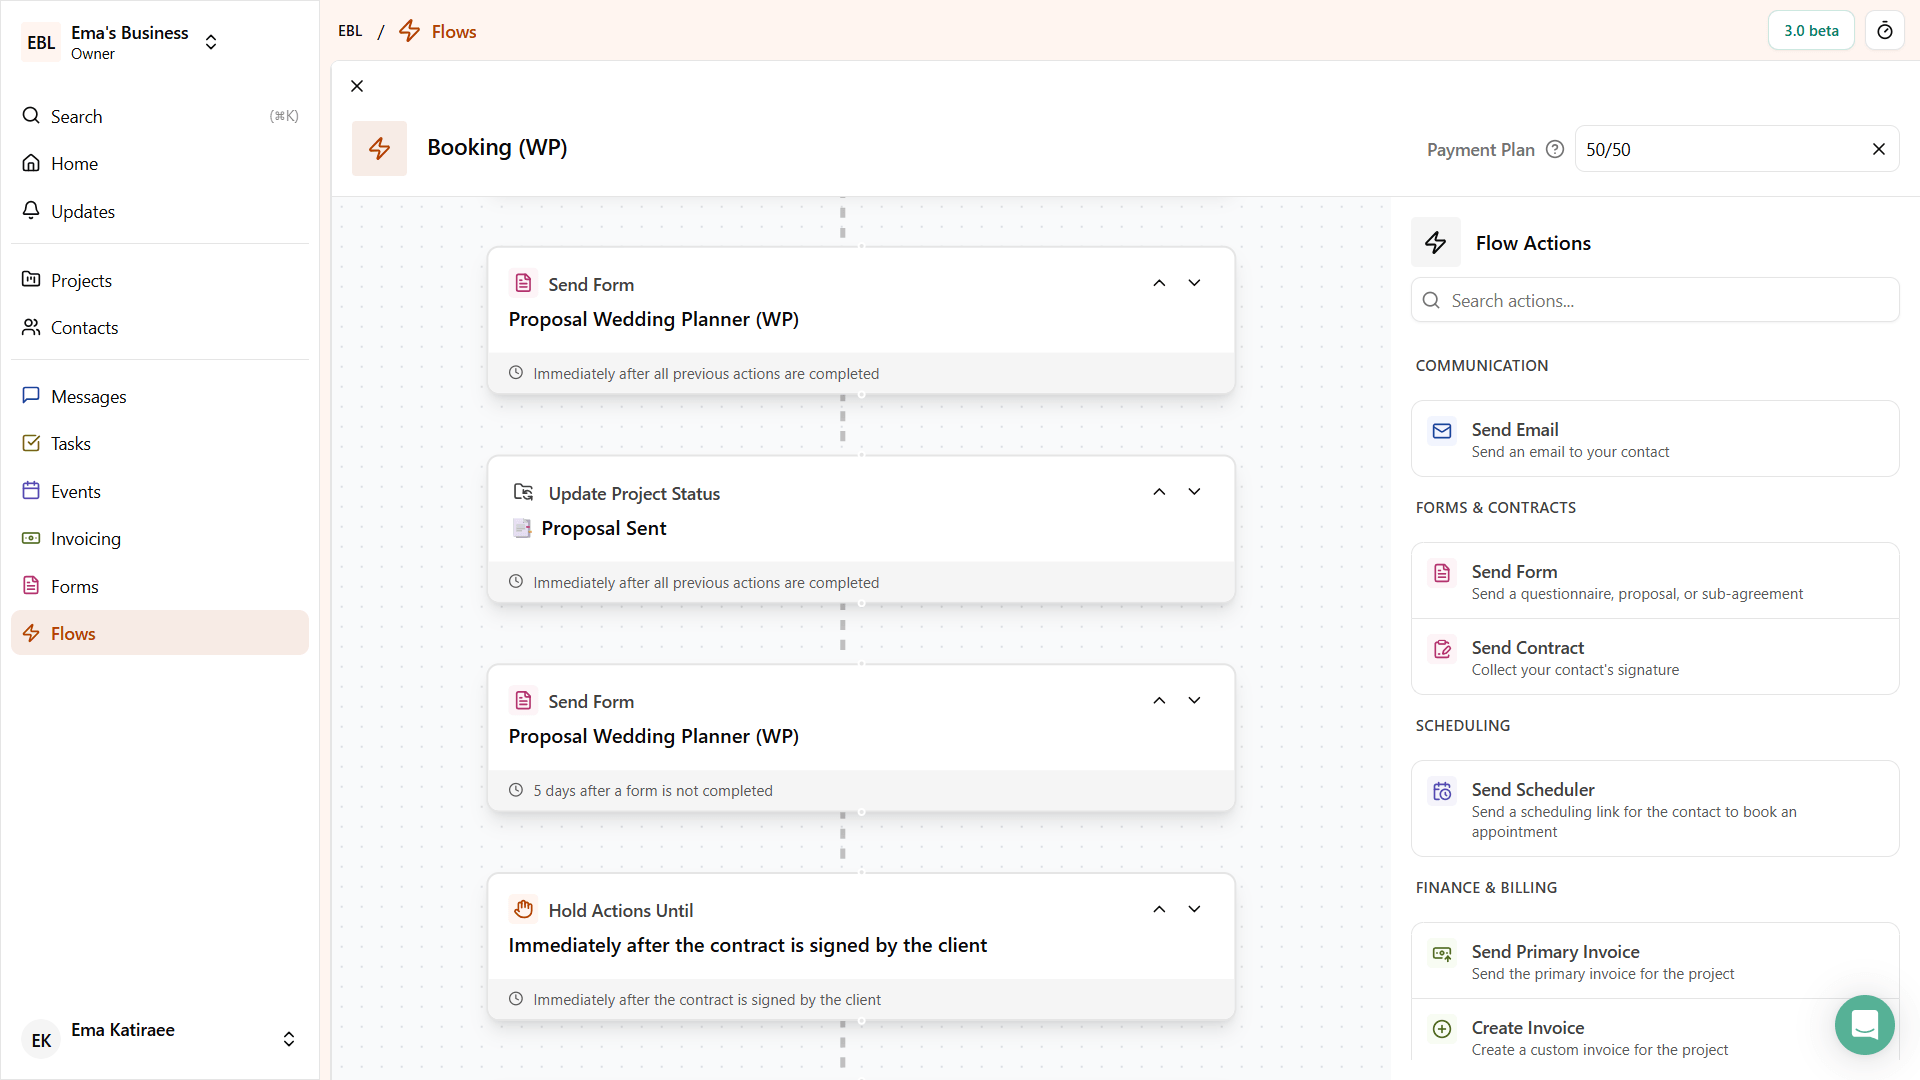Choose the Send Scheduler action
Screen dimensions: 1920x1080
click(1654, 808)
